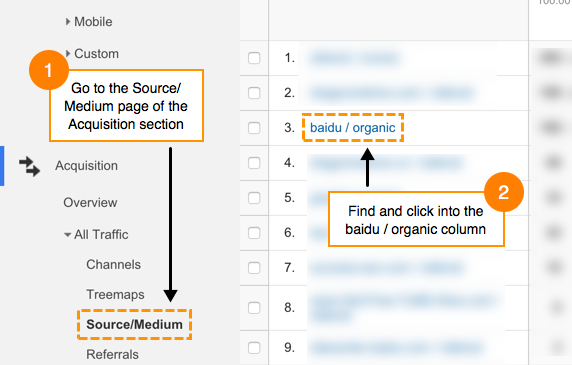This screenshot has height=365, width=572.
Task: Go to the Referrals report
Action: click(x=112, y=354)
